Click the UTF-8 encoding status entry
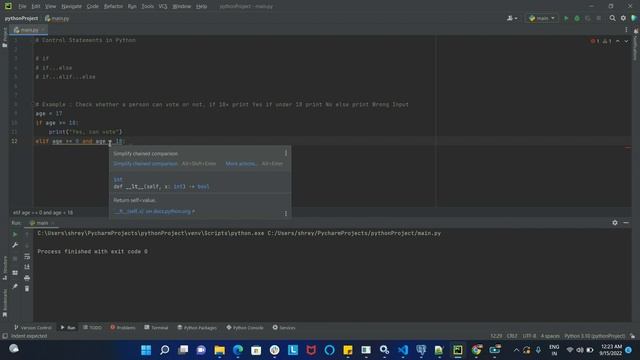Screen dimensions: 640x360 click(x=529, y=336)
